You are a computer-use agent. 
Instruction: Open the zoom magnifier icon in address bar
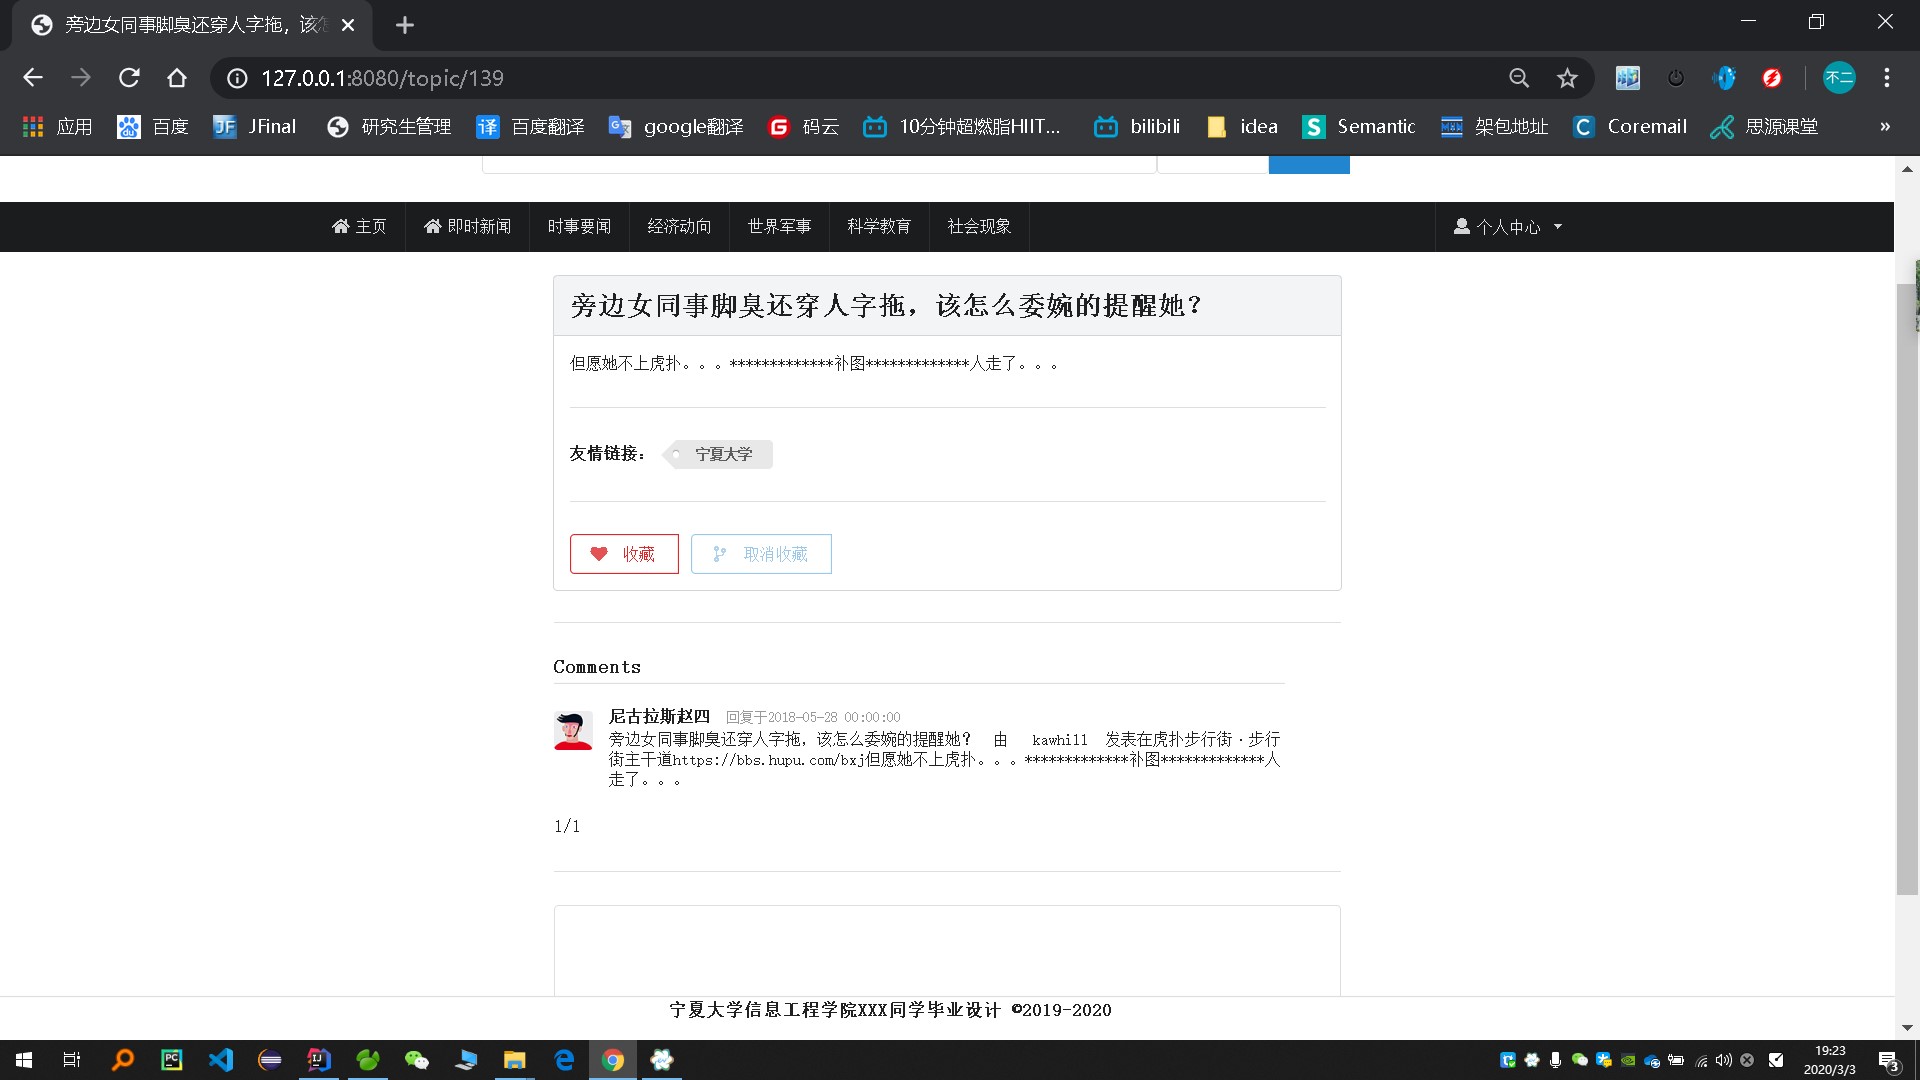1519,78
